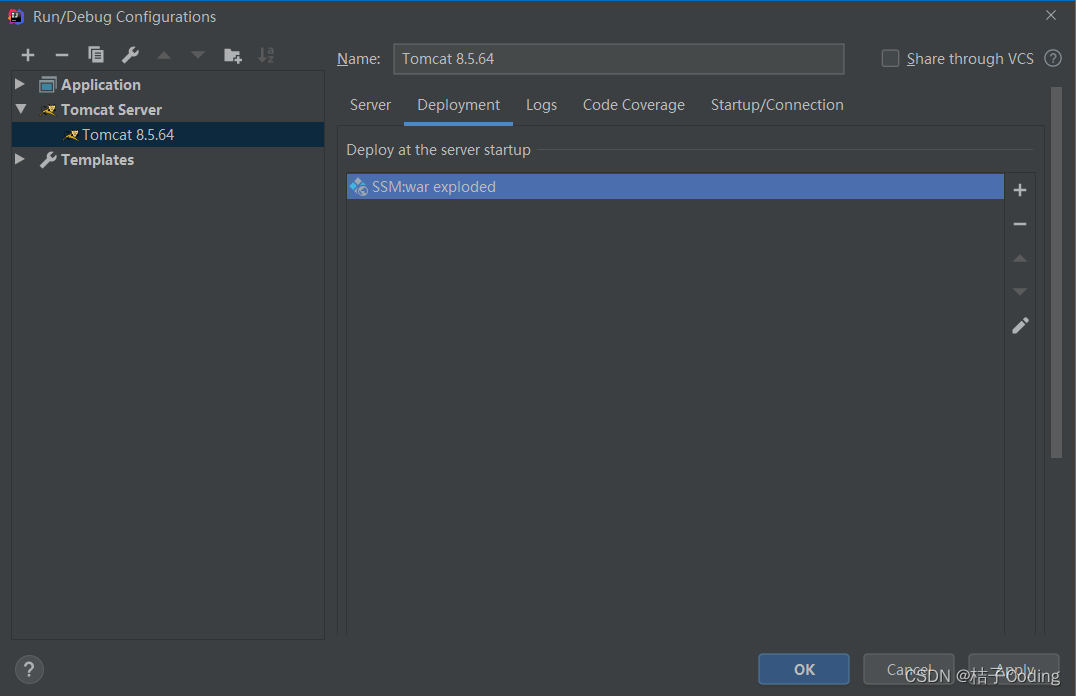1076x696 pixels.
Task: Enable the Share through VCS checkbox
Action: [890, 58]
